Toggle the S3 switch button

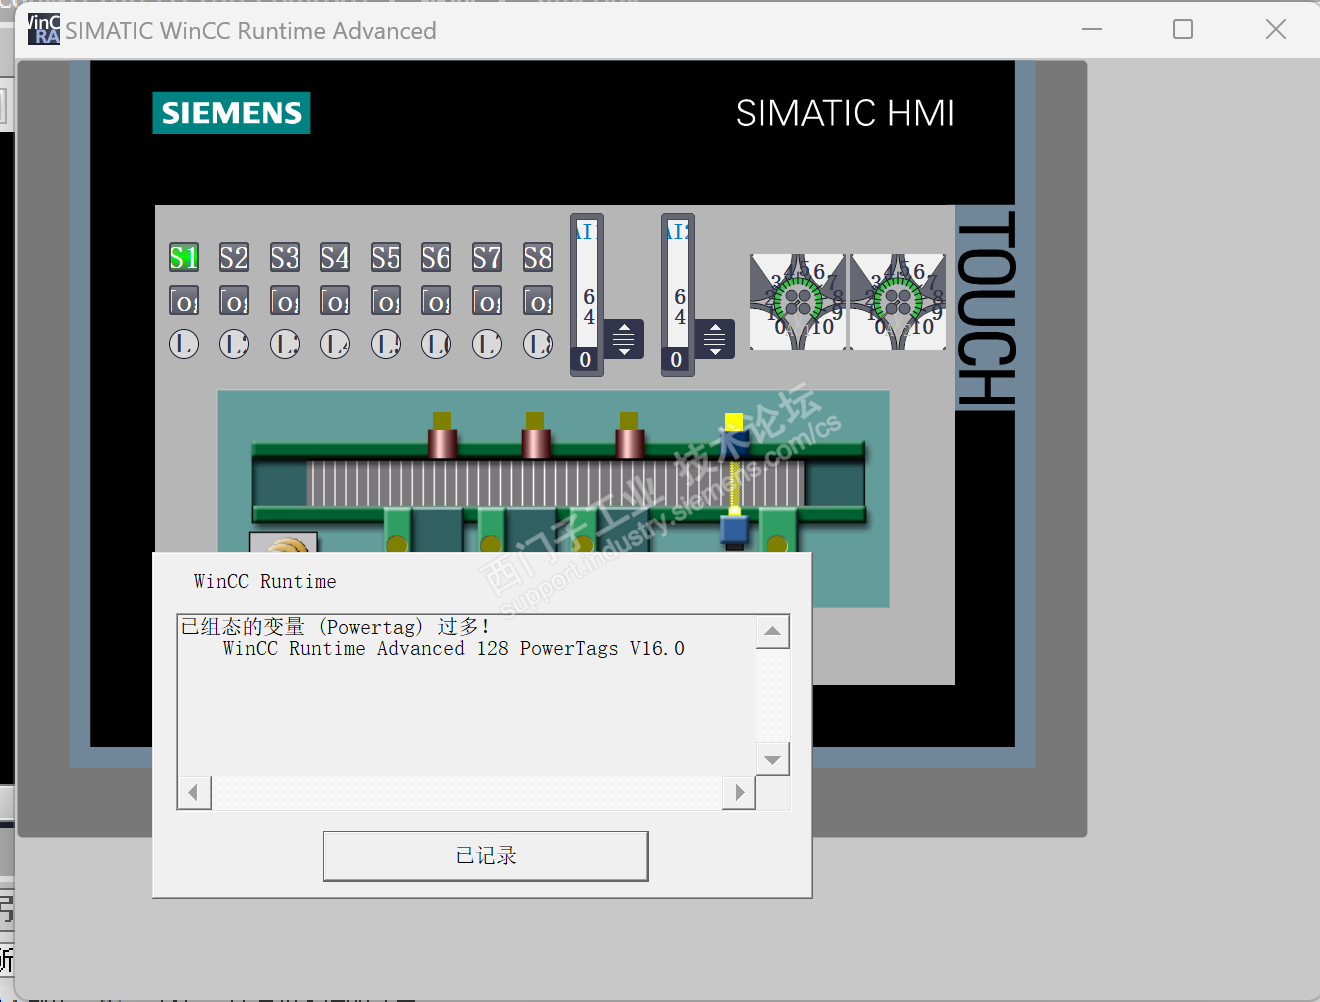(285, 258)
